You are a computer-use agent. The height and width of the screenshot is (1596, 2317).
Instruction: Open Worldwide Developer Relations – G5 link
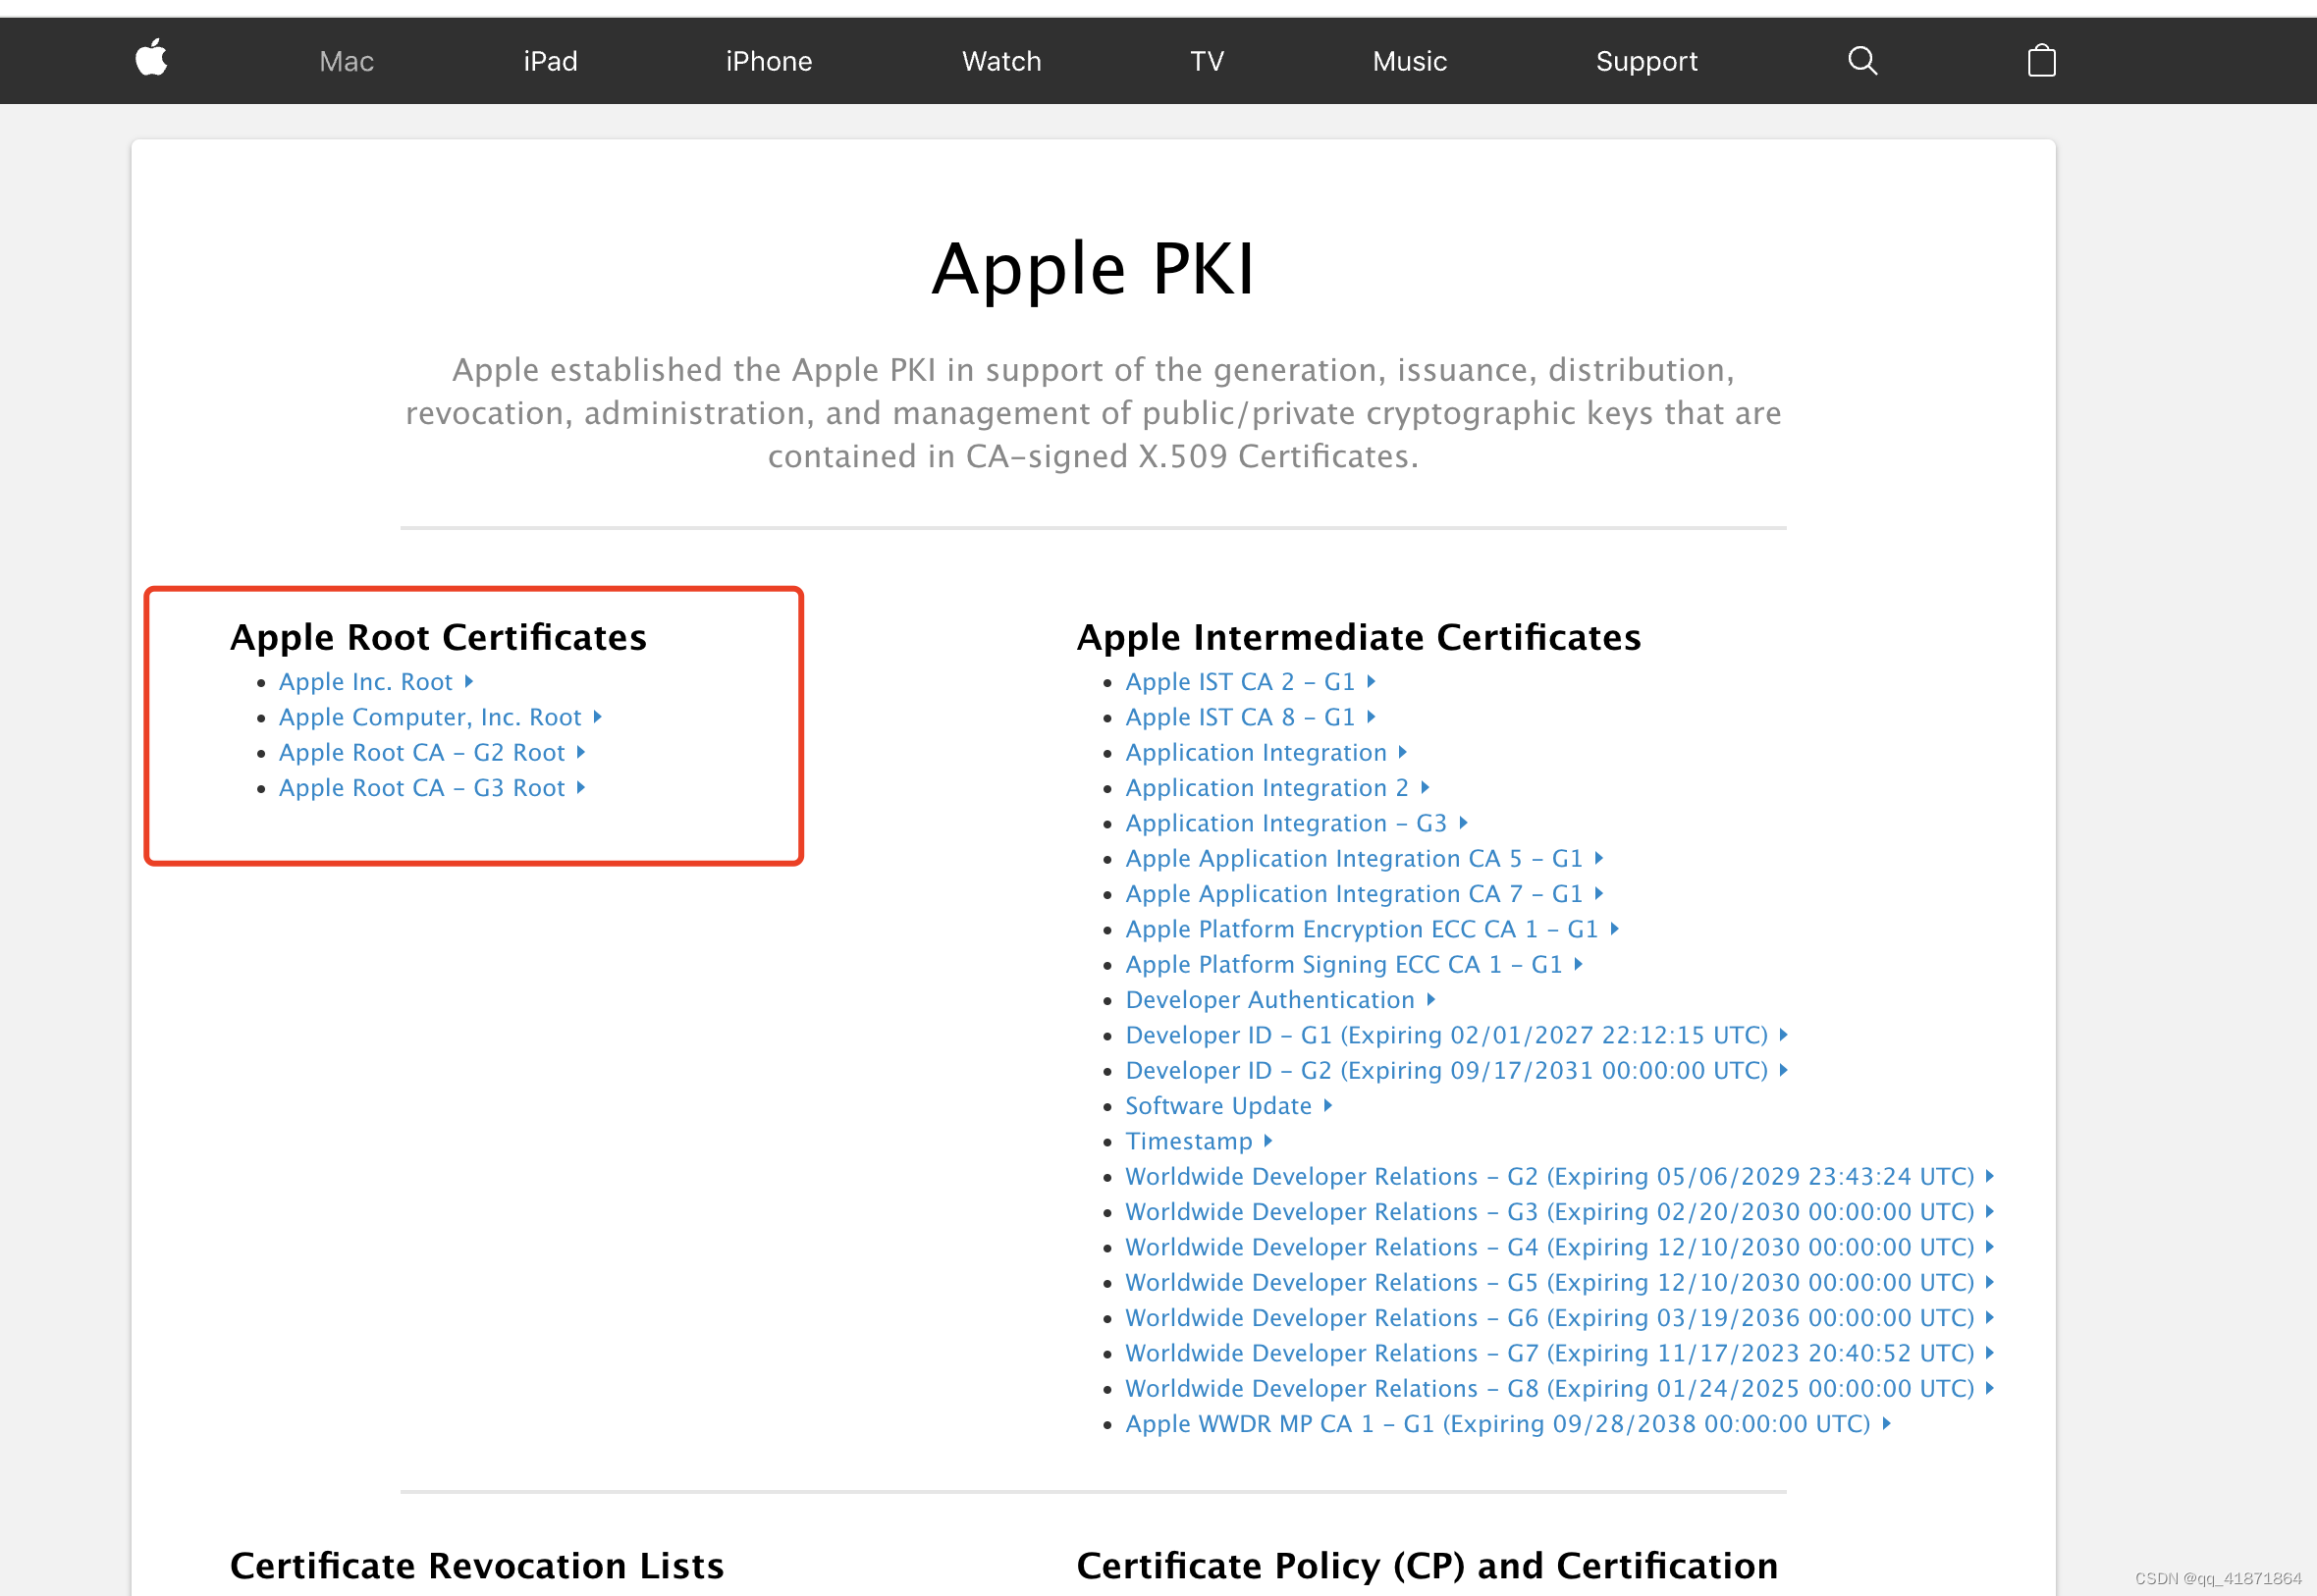1560,1283
